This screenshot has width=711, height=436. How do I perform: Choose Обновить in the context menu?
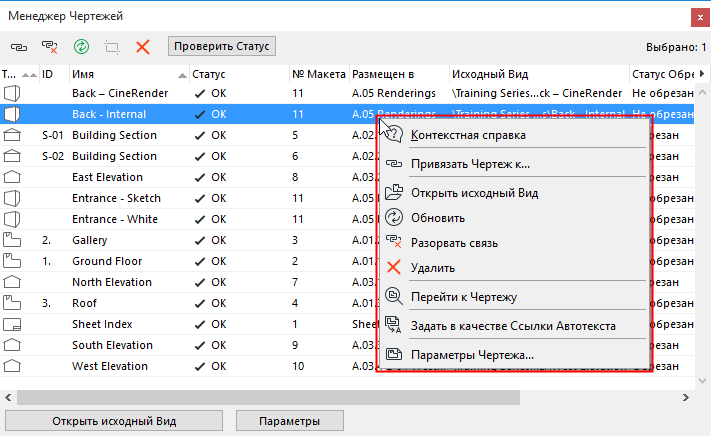pyautogui.click(x=438, y=218)
